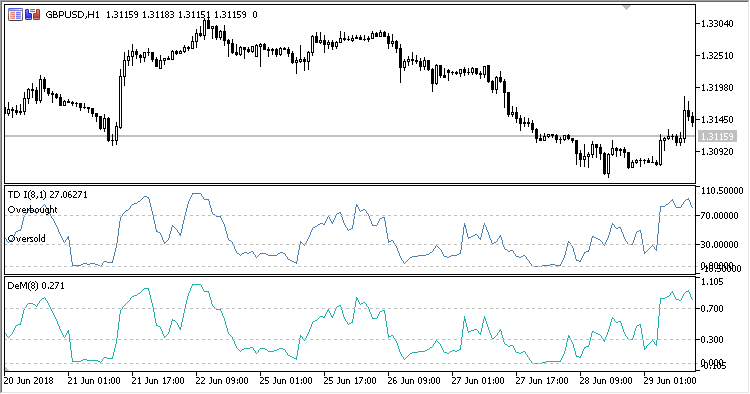
Task: Select the DeM(8) 0.271 indicator label
Action: (36, 286)
